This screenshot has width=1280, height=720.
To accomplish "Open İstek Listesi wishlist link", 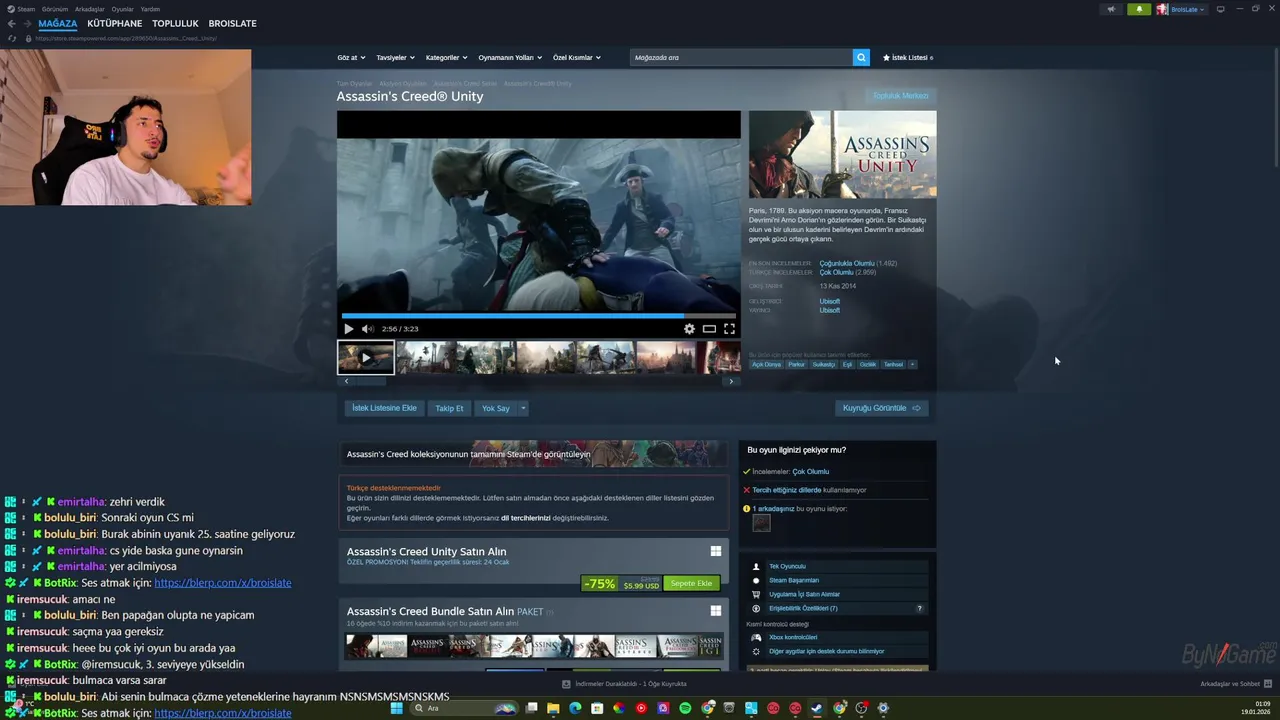I will (x=908, y=57).
